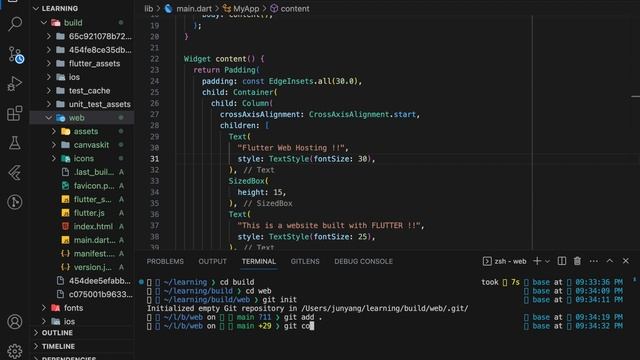Click the new terminal plus icon

[537, 261]
